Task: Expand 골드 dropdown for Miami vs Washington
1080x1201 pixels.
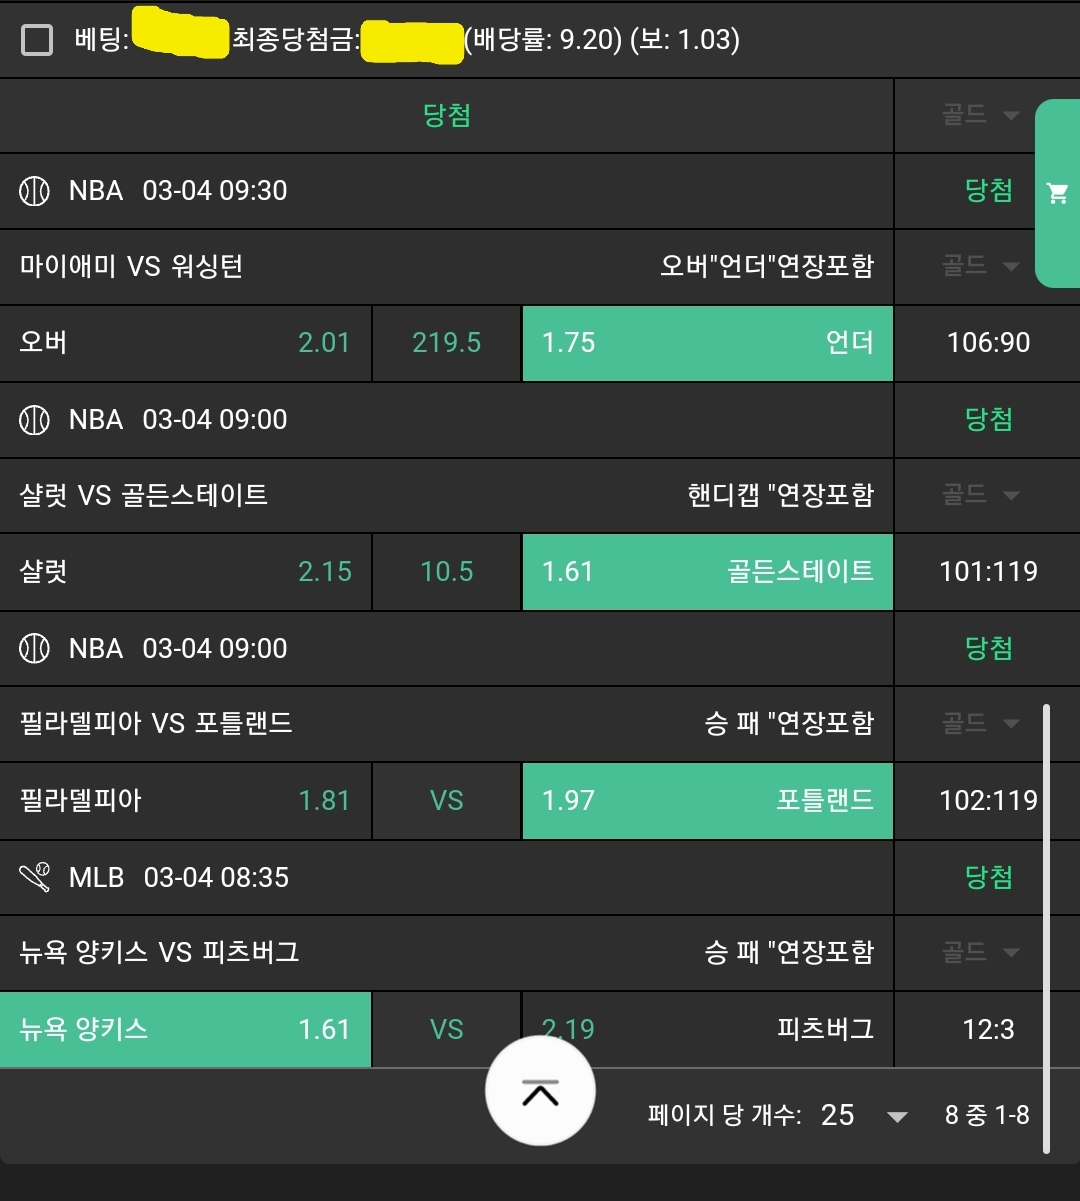Action: click(x=980, y=266)
